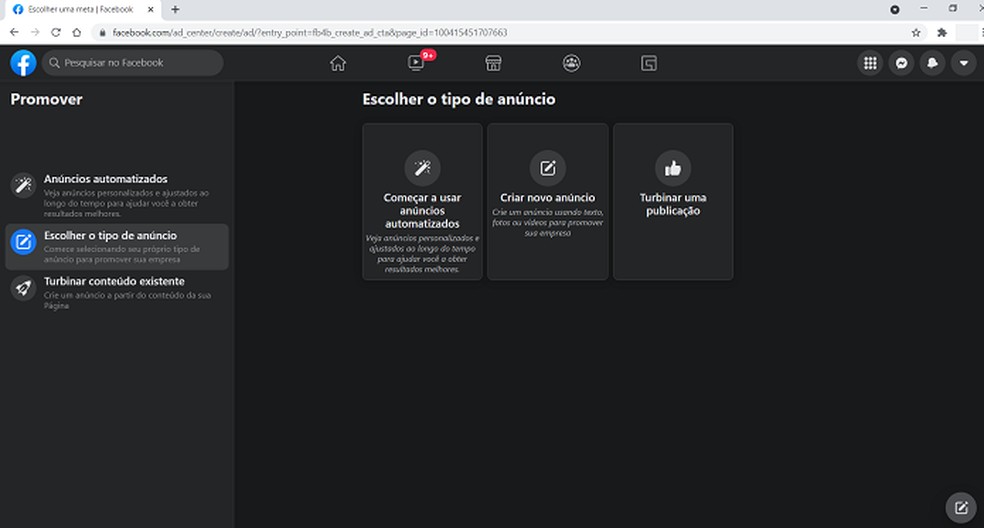
Task: Select Anúncios automatizados in the sidebar
Action: coord(117,195)
